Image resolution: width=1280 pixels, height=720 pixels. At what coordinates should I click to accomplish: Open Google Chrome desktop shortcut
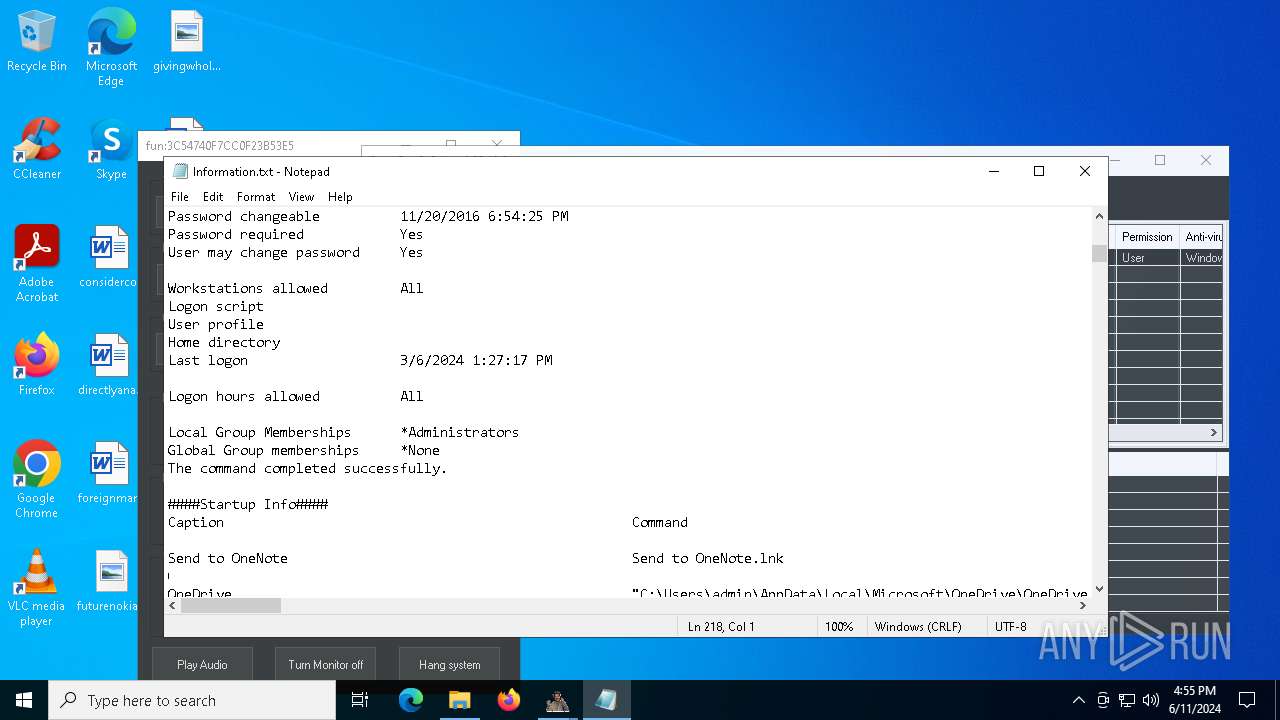(37, 480)
